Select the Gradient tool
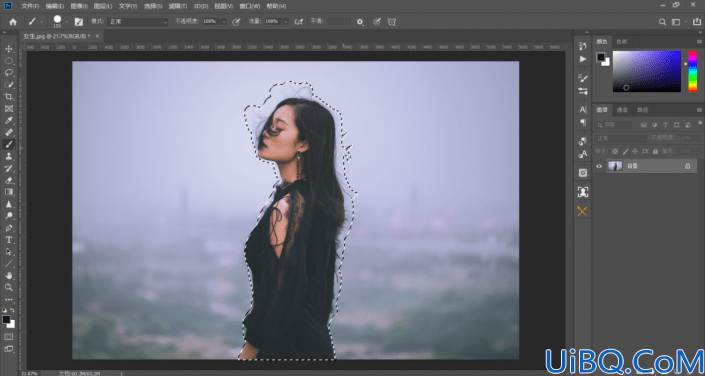Image resolution: width=705 pixels, height=376 pixels. click(x=9, y=192)
